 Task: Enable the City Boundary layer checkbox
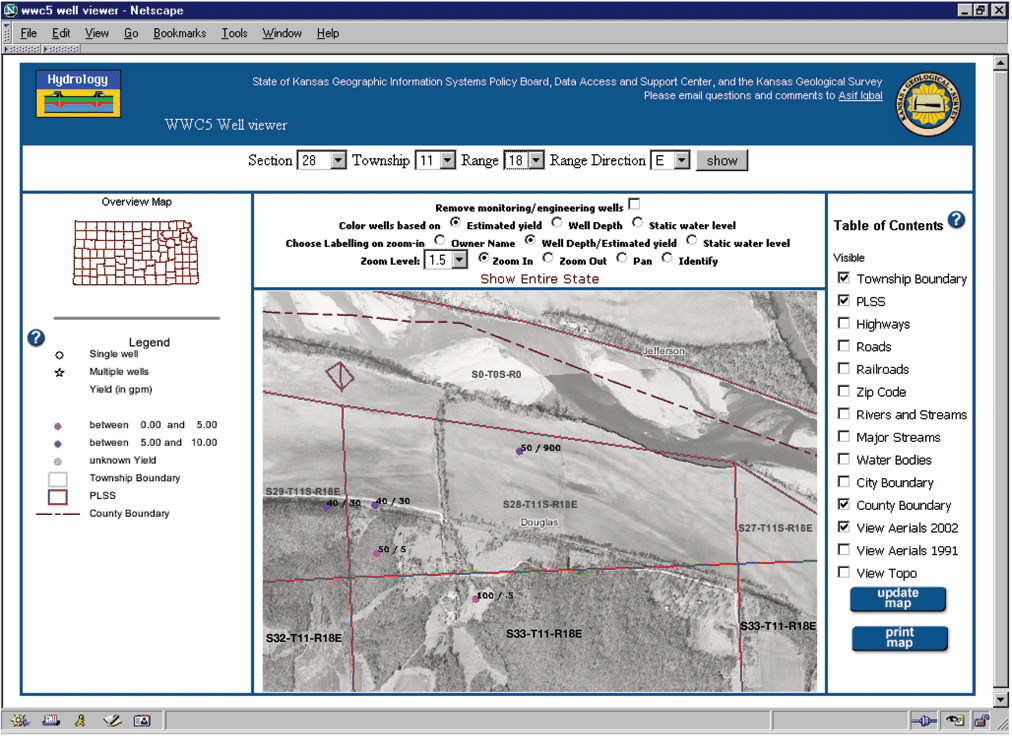click(844, 481)
